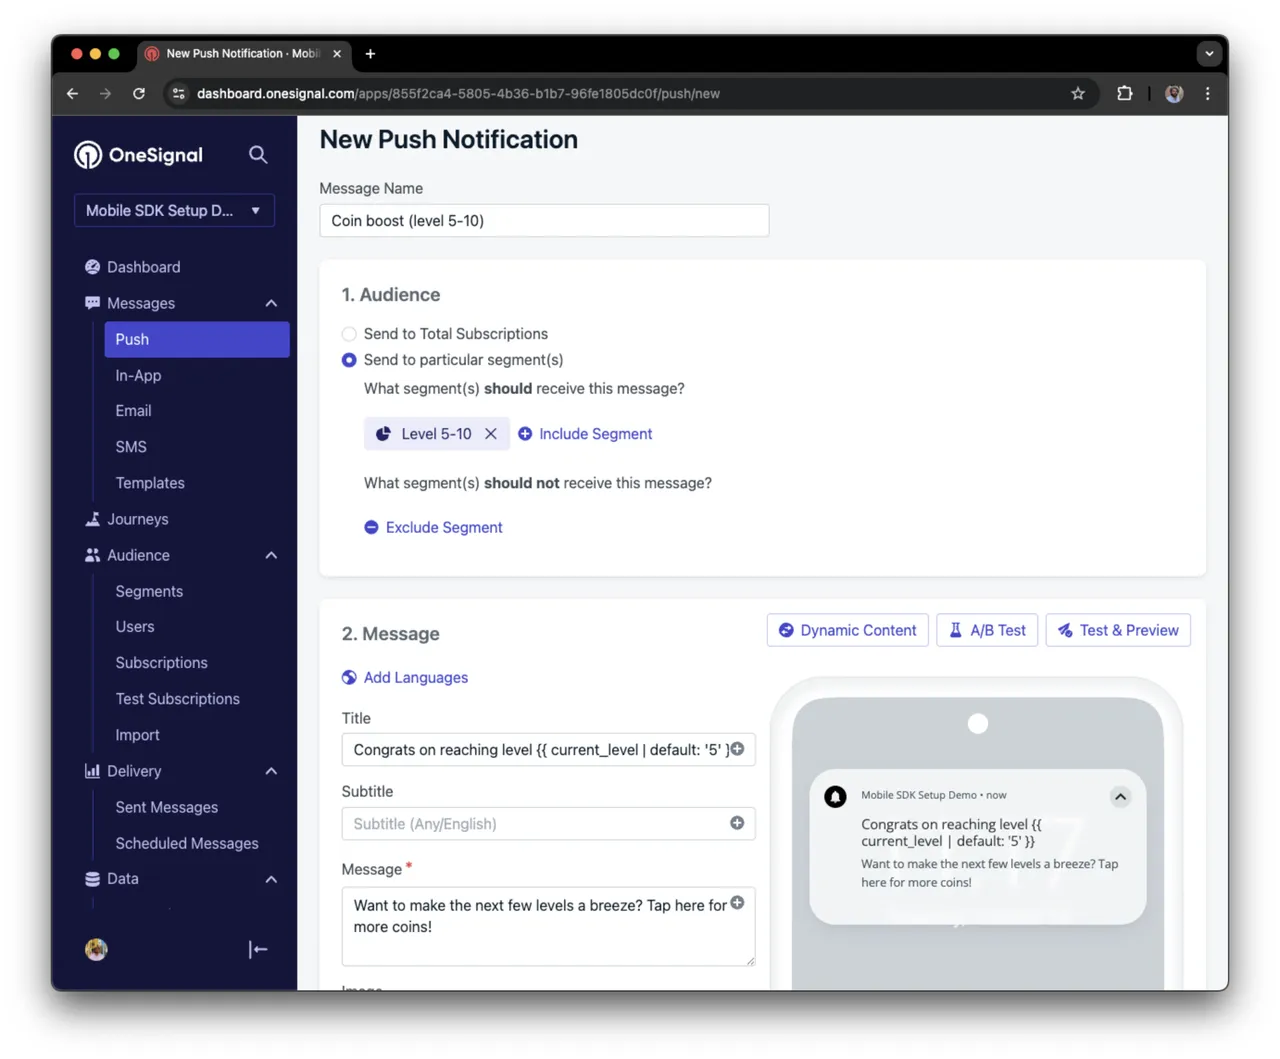The height and width of the screenshot is (1059, 1280).
Task: Click the bell icon in notification preview
Action: point(835,797)
